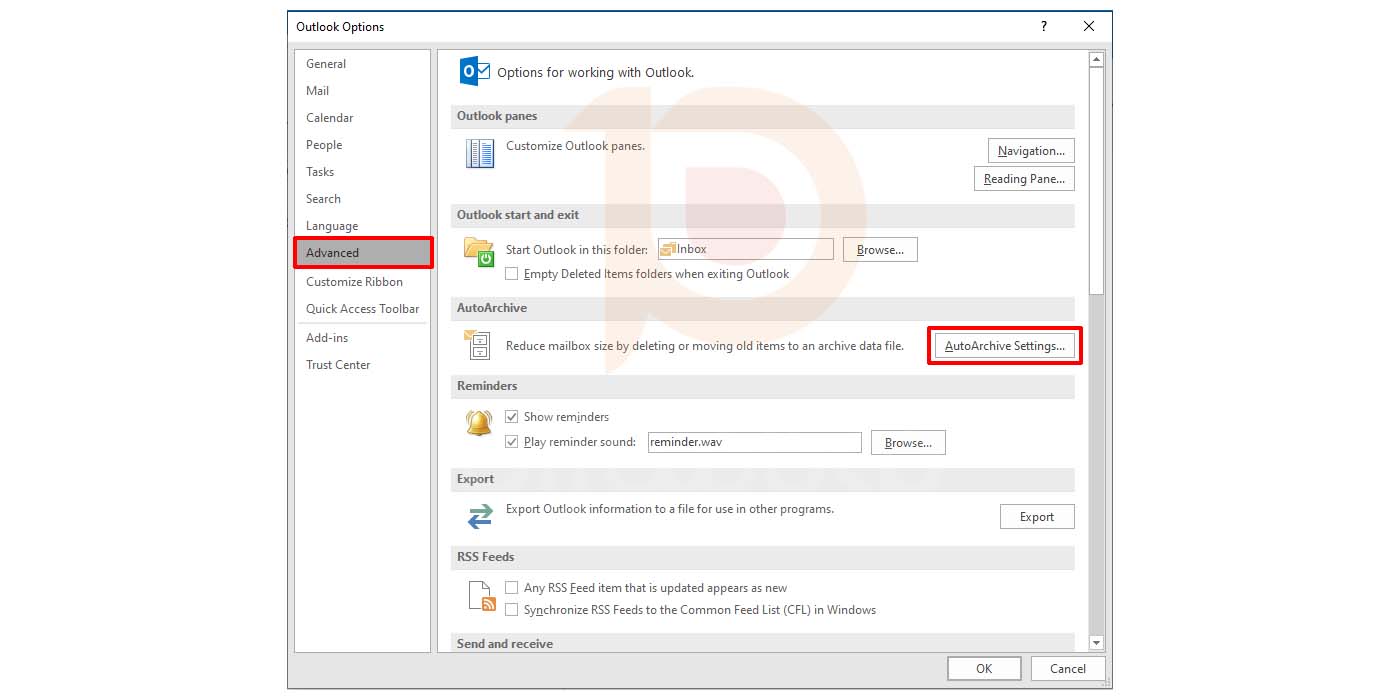Click the Outlook logo icon in header
Viewport: 1400px width, 700px height.
coord(474,72)
